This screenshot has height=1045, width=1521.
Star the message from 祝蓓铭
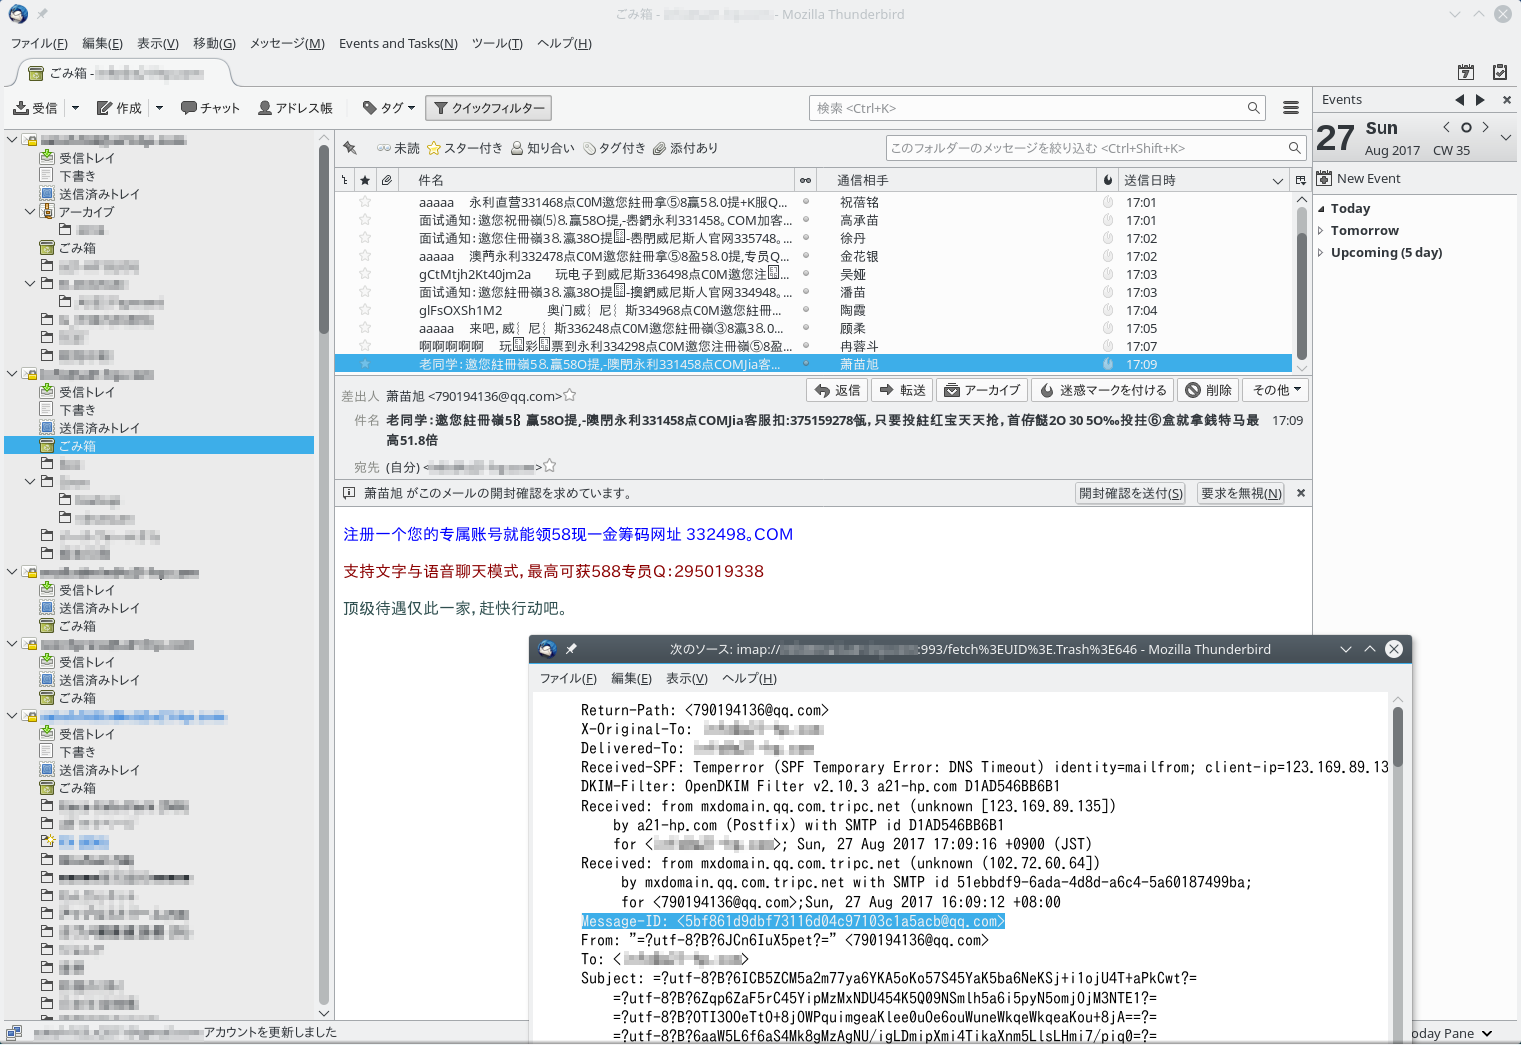click(x=365, y=202)
